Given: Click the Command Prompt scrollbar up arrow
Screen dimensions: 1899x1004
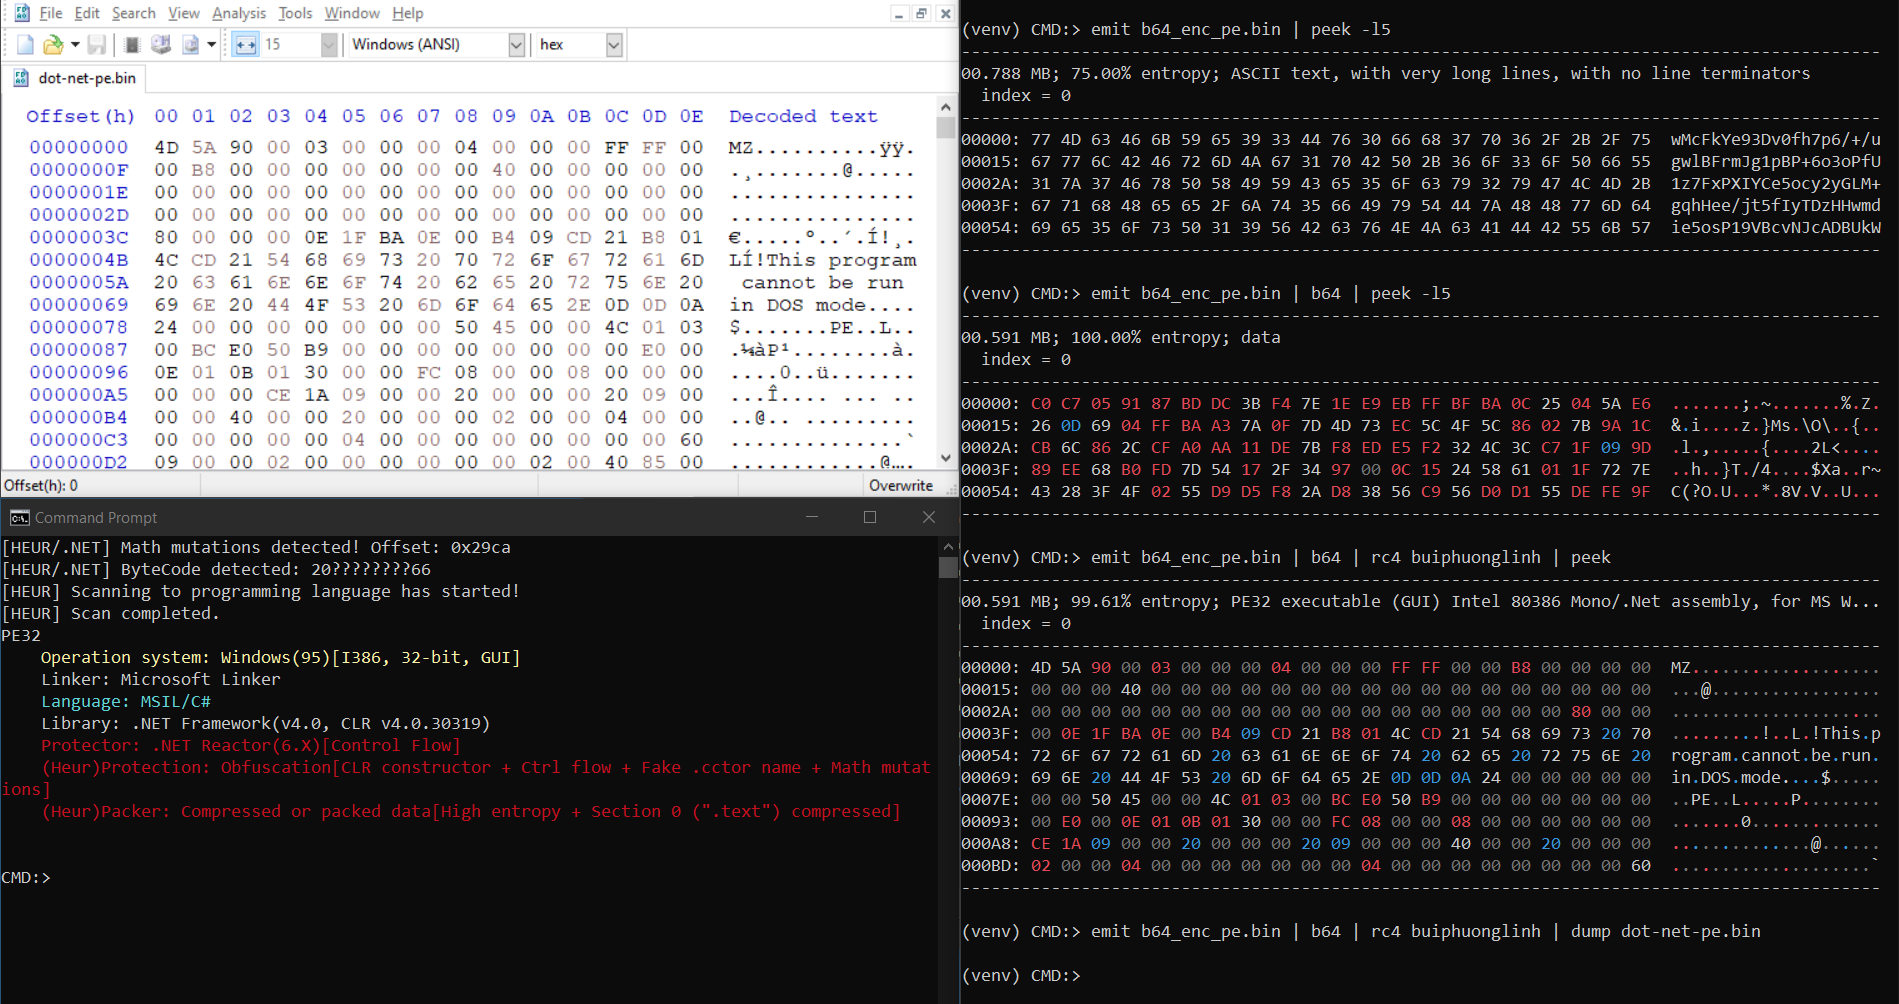Looking at the screenshot, I should [x=948, y=547].
